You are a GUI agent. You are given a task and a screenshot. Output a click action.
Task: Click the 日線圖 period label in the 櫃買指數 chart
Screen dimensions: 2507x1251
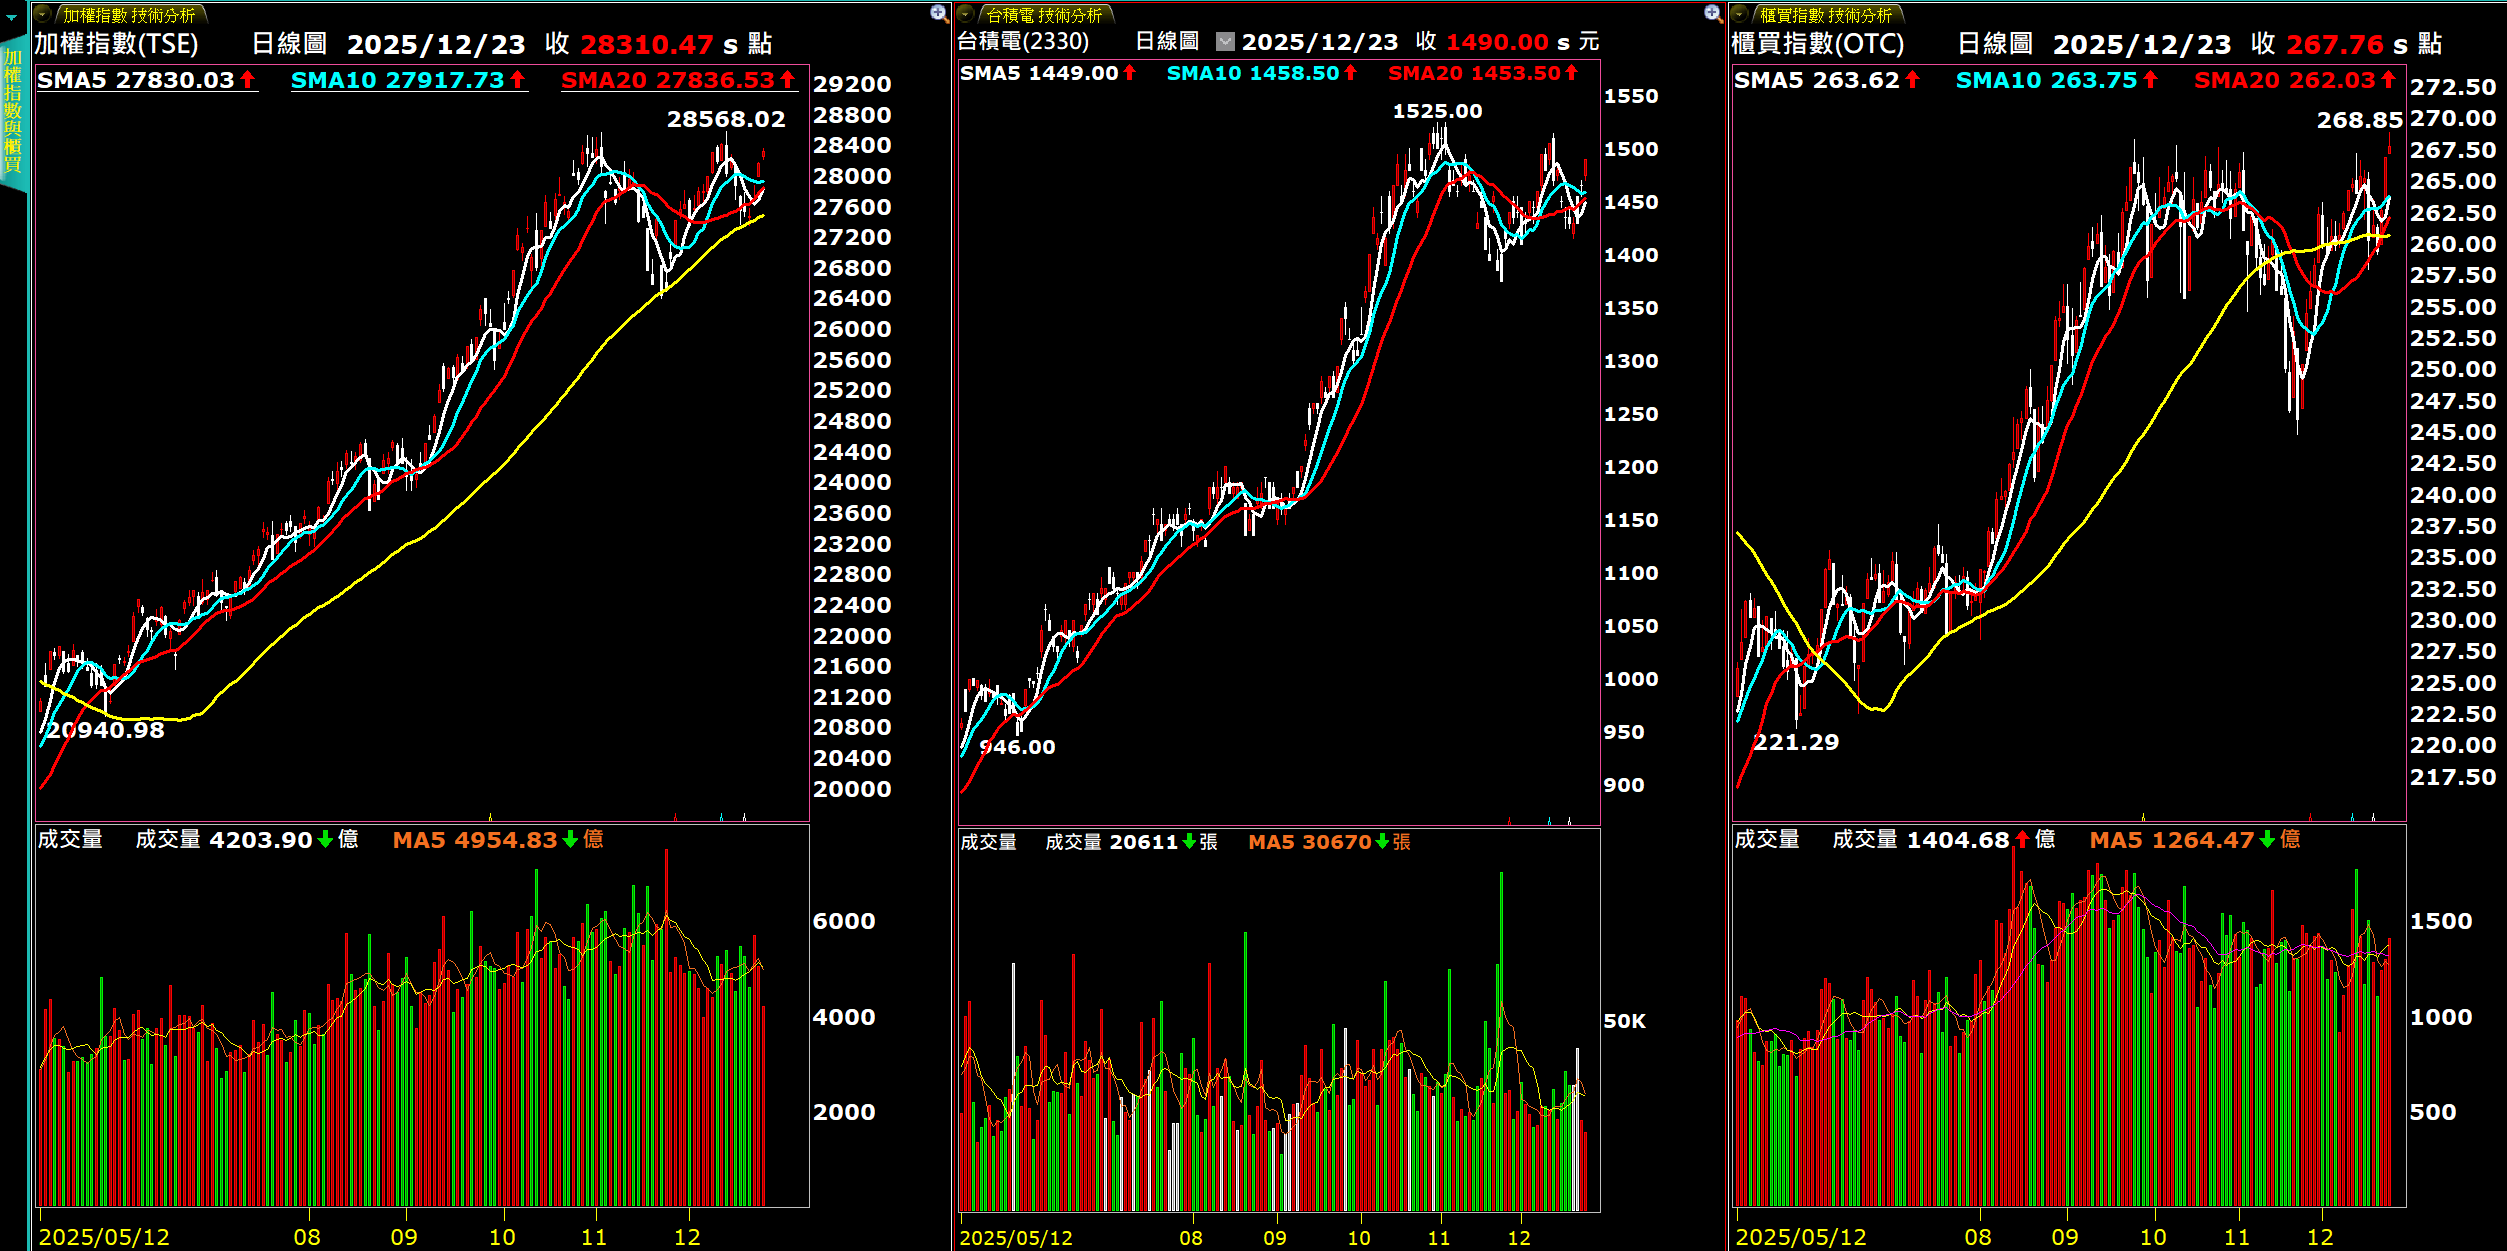click(x=1994, y=44)
